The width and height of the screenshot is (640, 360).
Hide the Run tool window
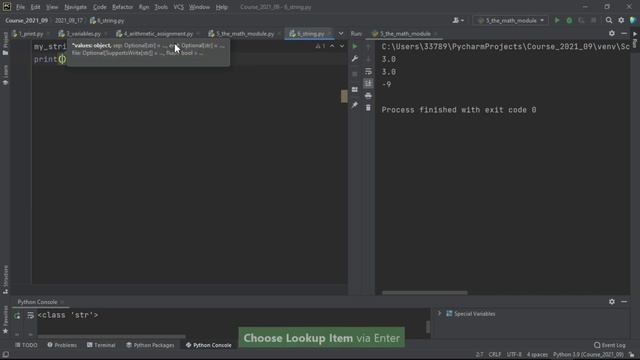624,33
